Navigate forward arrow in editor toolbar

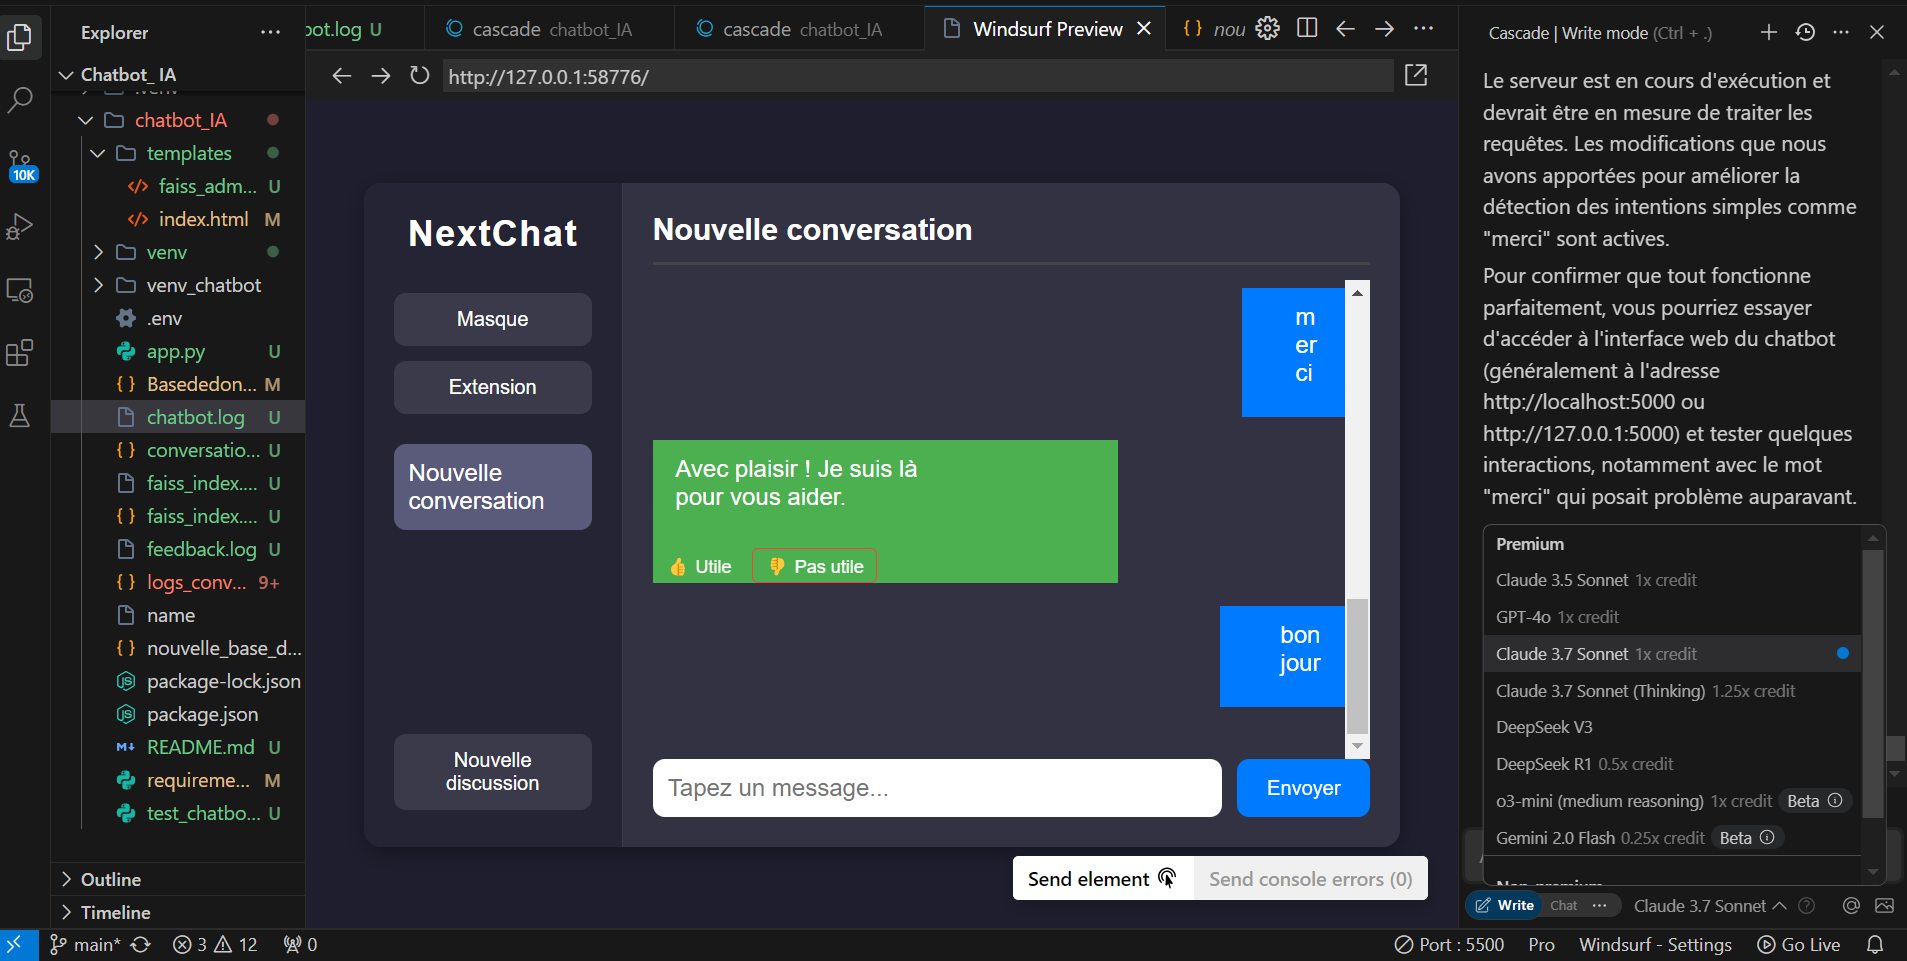(x=1384, y=29)
